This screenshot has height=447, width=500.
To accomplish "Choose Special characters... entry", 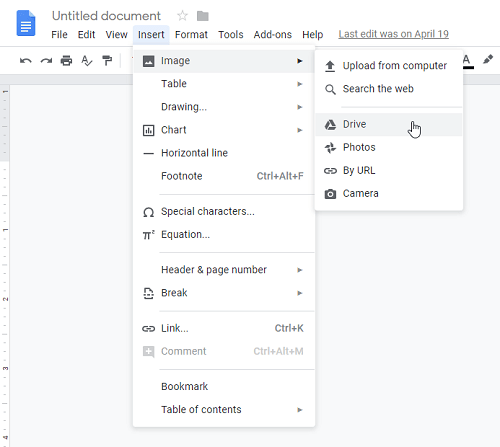I will coord(224,212).
